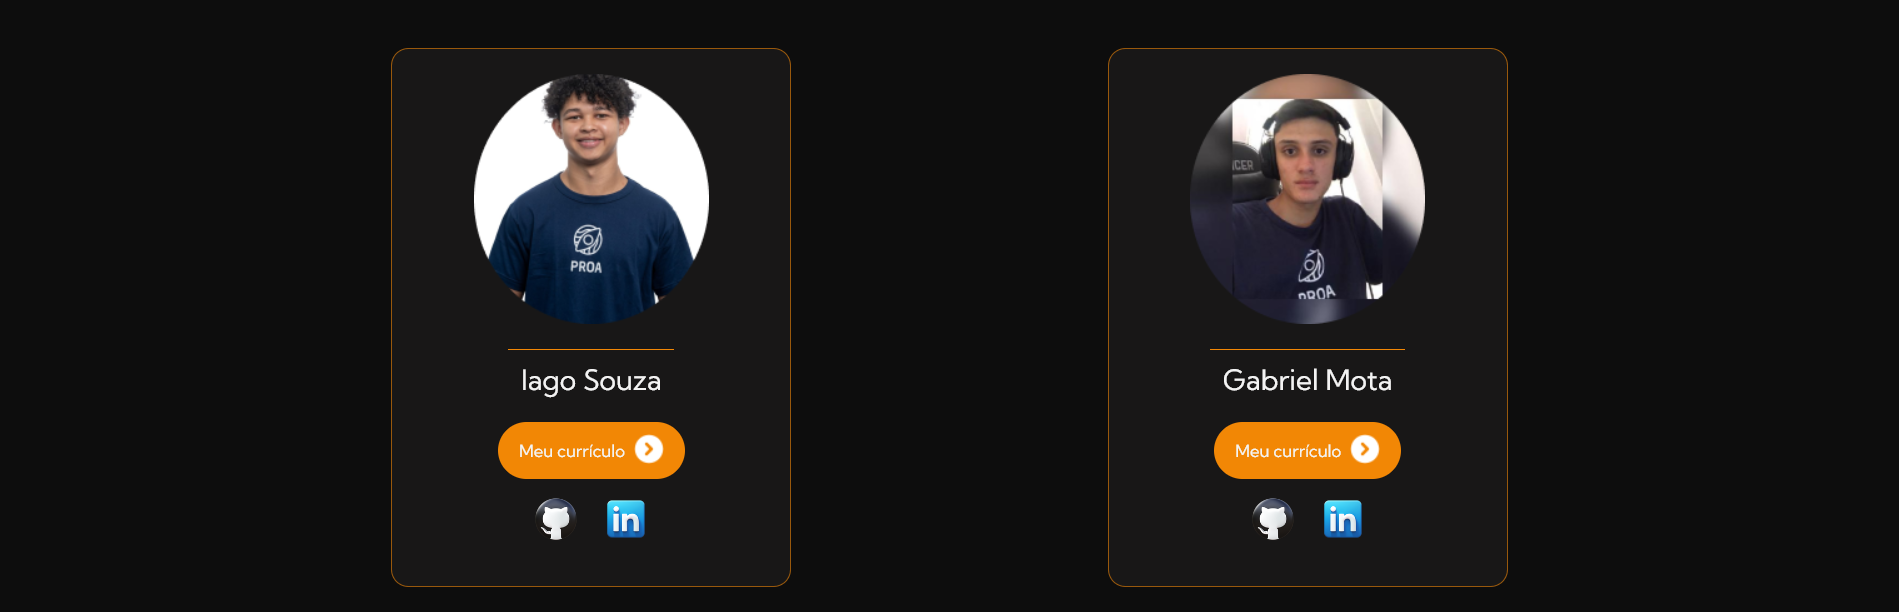Click PROA logo on Iago's shirt
This screenshot has width=1899, height=612.
point(587,249)
